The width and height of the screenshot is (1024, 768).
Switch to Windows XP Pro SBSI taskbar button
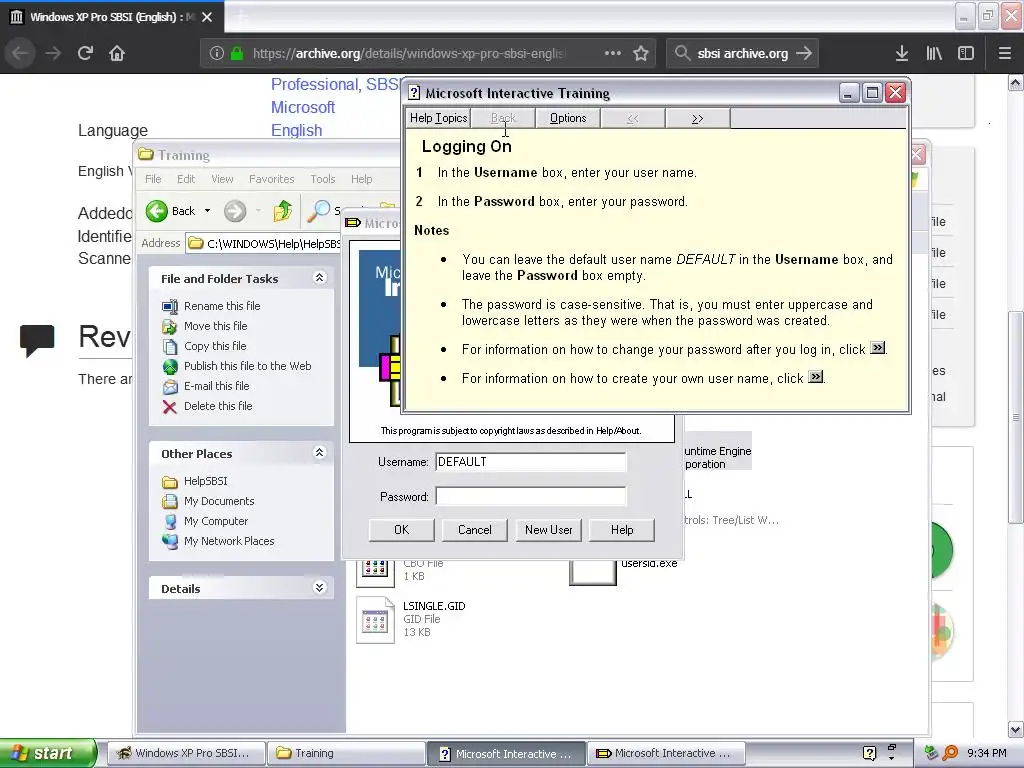pos(185,753)
